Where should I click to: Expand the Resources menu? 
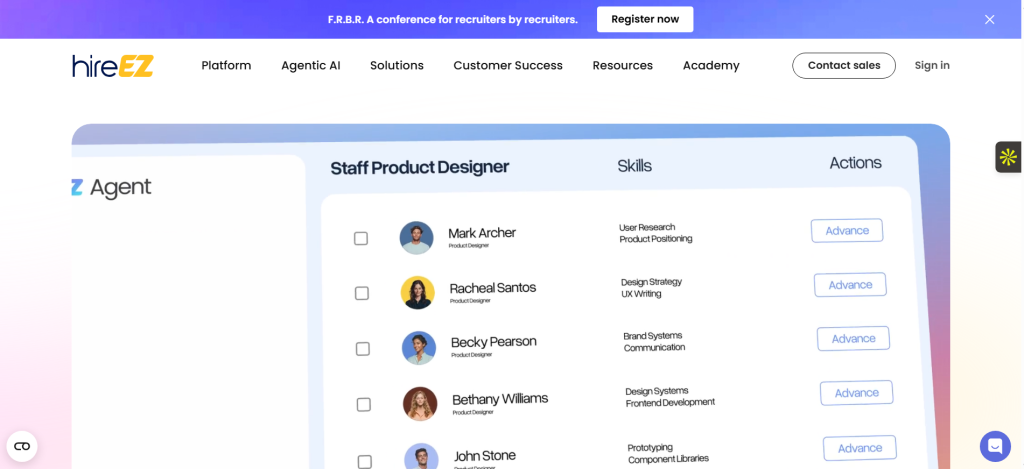click(x=622, y=66)
